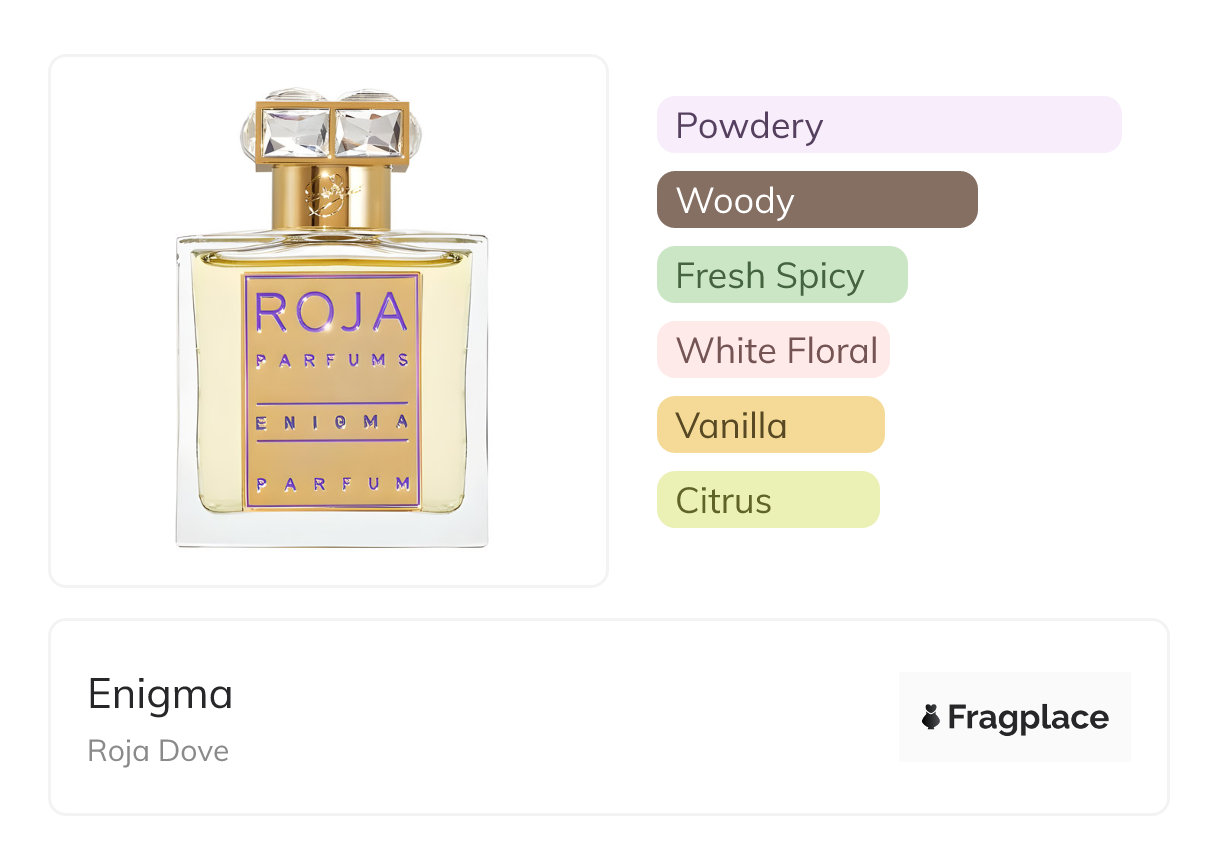The width and height of the screenshot is (1218, 864).
Task: Click the Fragplace bottle logo icon
Action: tap(931, 717)
